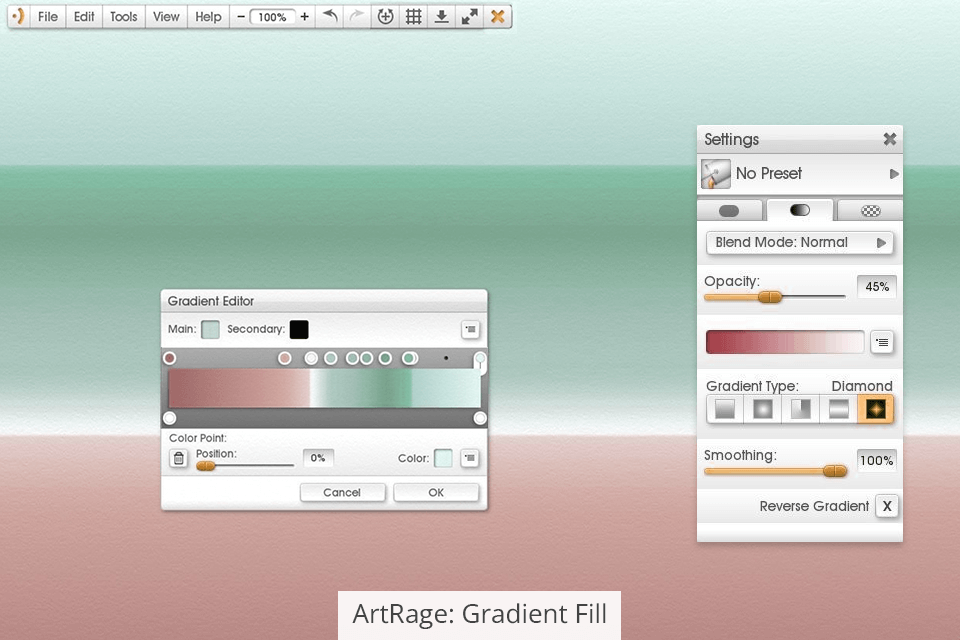
Task: Toggle the grid overlay icon
Action: click(414, 17)
